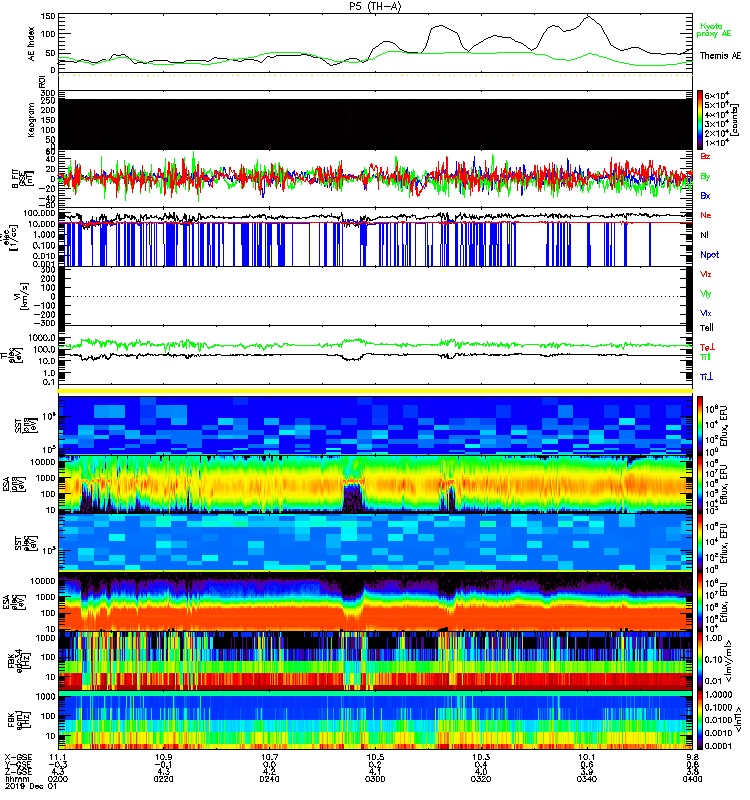Image resolution: width=750 pixels, height=800 pixels.
Task: Select the green 'Viy' velocity legend label
Action: coord(705,294)
